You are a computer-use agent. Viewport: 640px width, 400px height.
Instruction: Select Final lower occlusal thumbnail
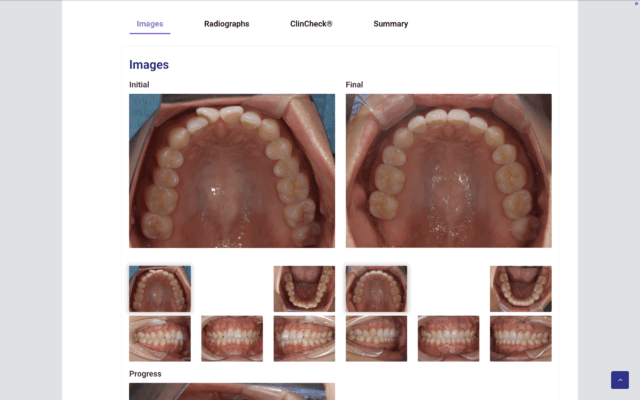click(520, 289)
